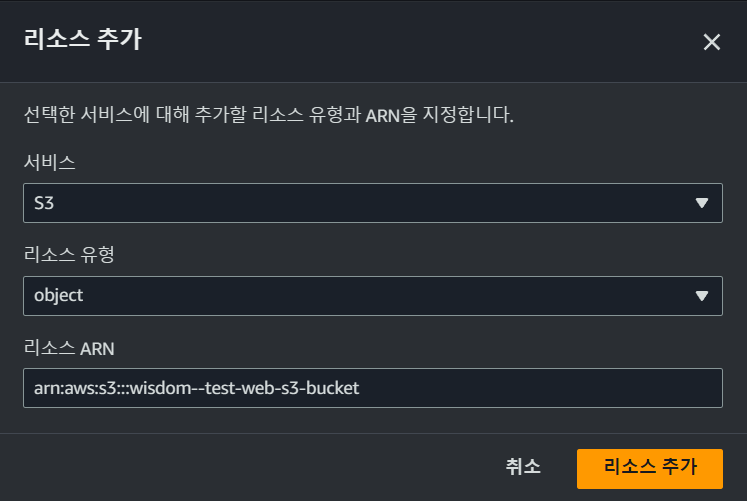Click the 리소스 유형 field label
Viewport: 747px width, 501px height.
point(69,254)
